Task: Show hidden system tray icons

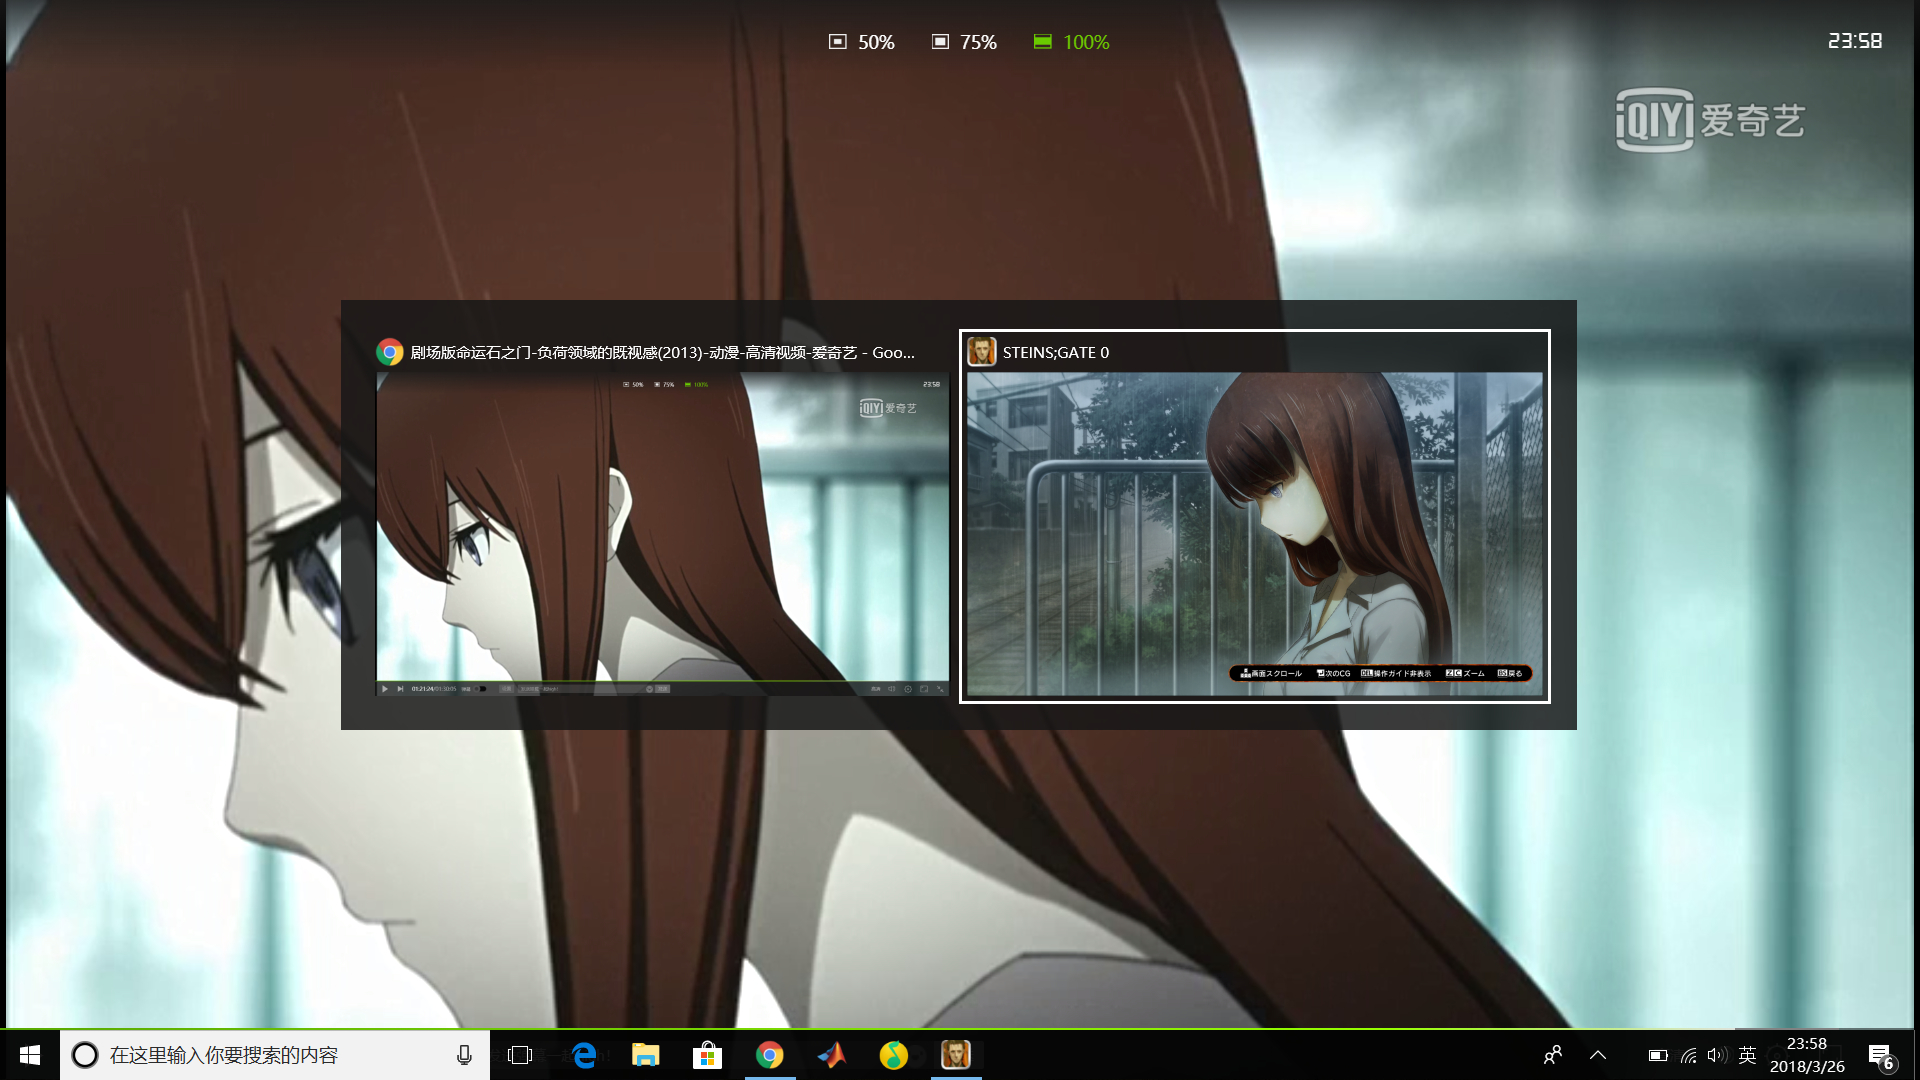Action: 1598,1055
